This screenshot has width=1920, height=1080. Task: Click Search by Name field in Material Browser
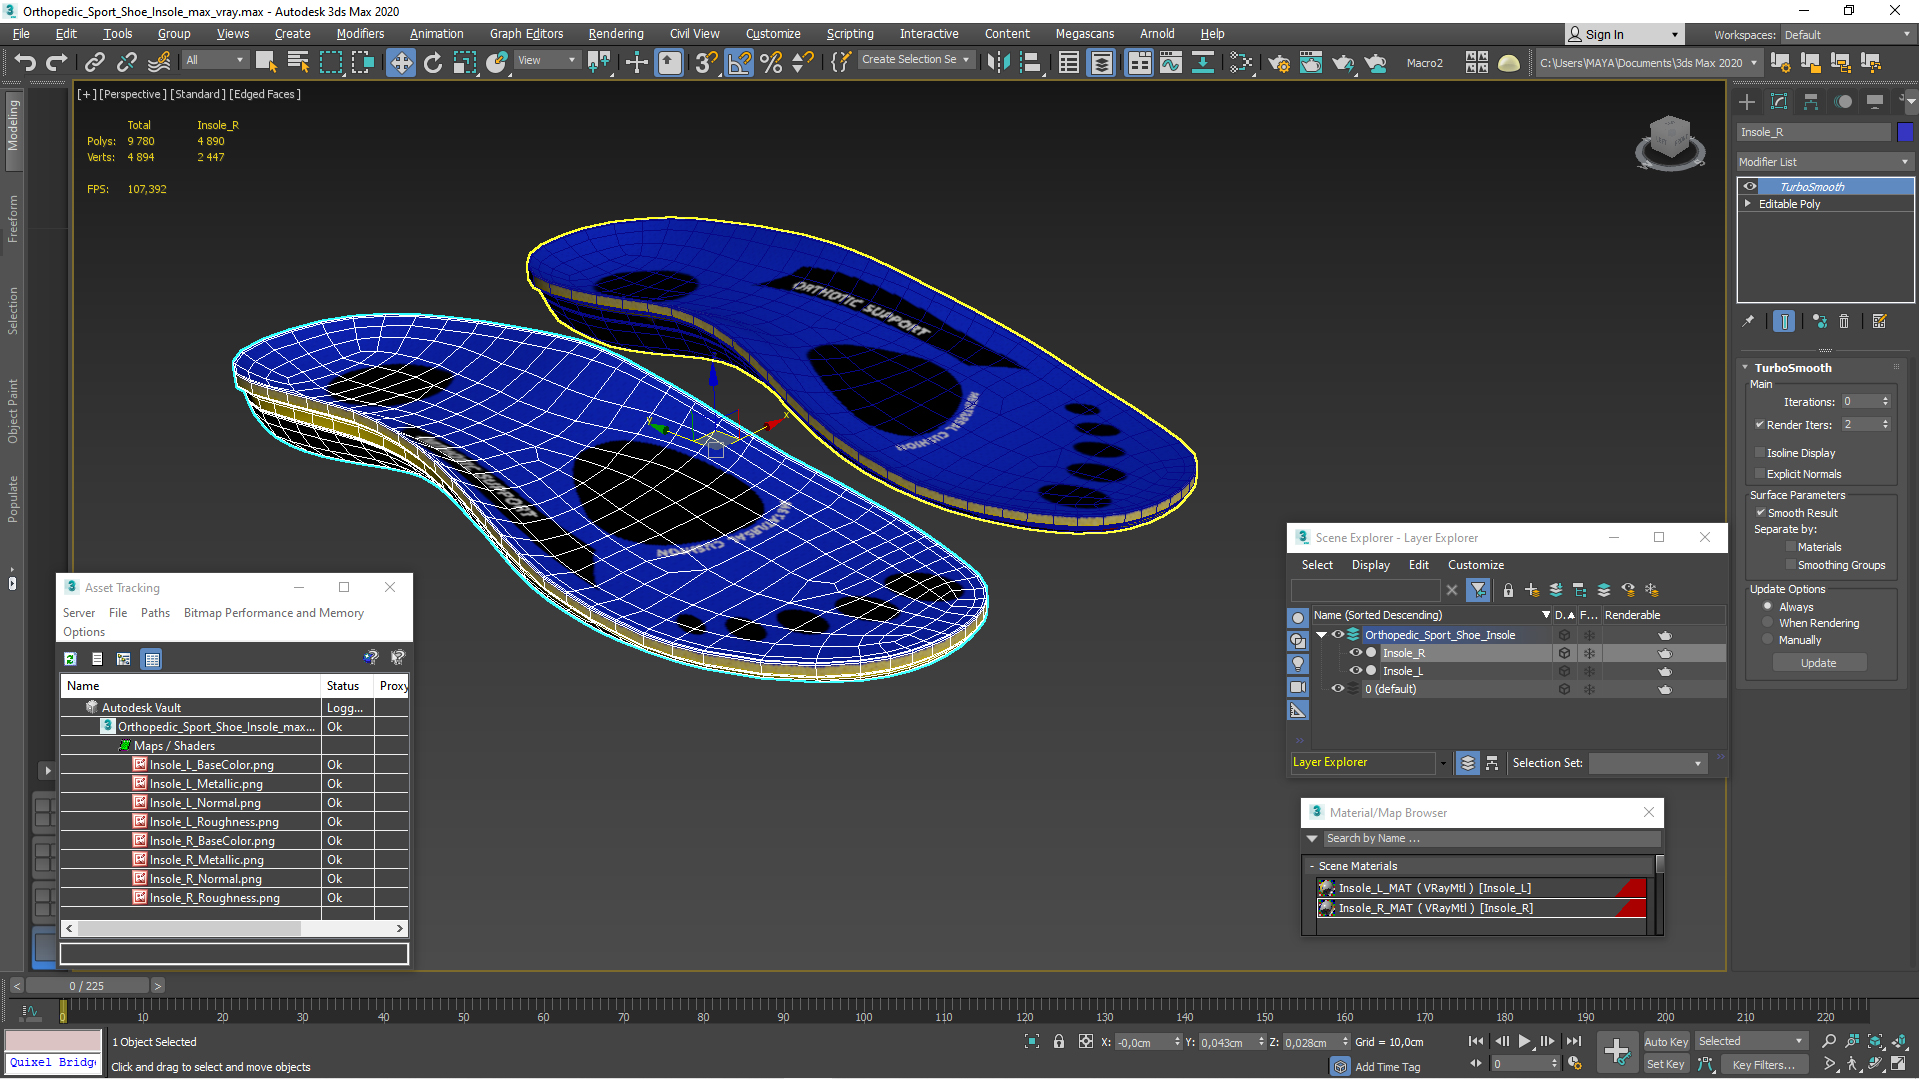[1490, 838]
